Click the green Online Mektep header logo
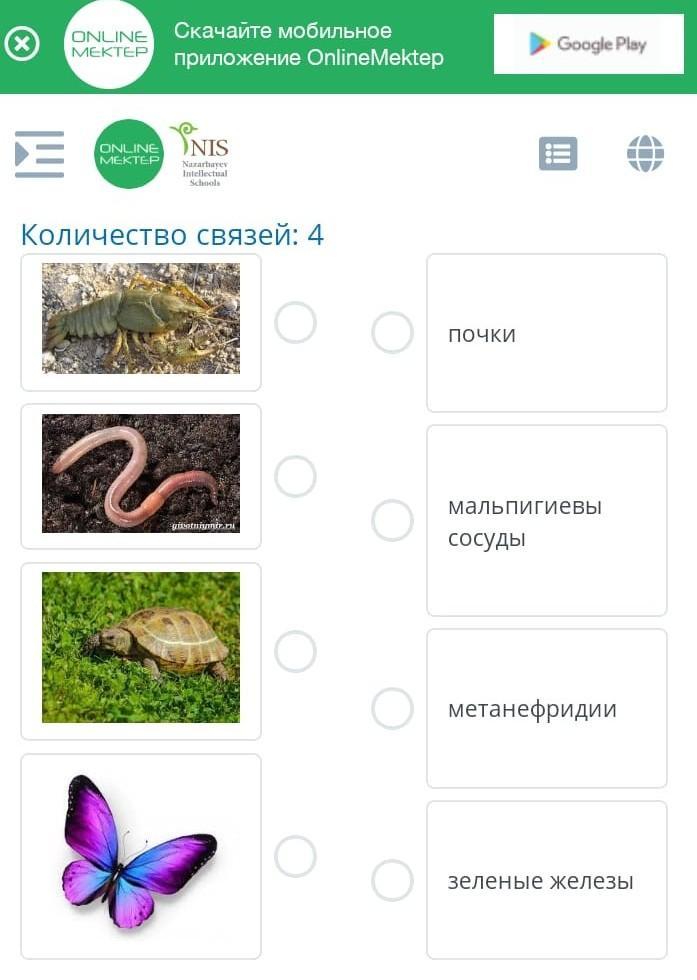The height and width of the screenshot is (980, 697). coord(129,154)
